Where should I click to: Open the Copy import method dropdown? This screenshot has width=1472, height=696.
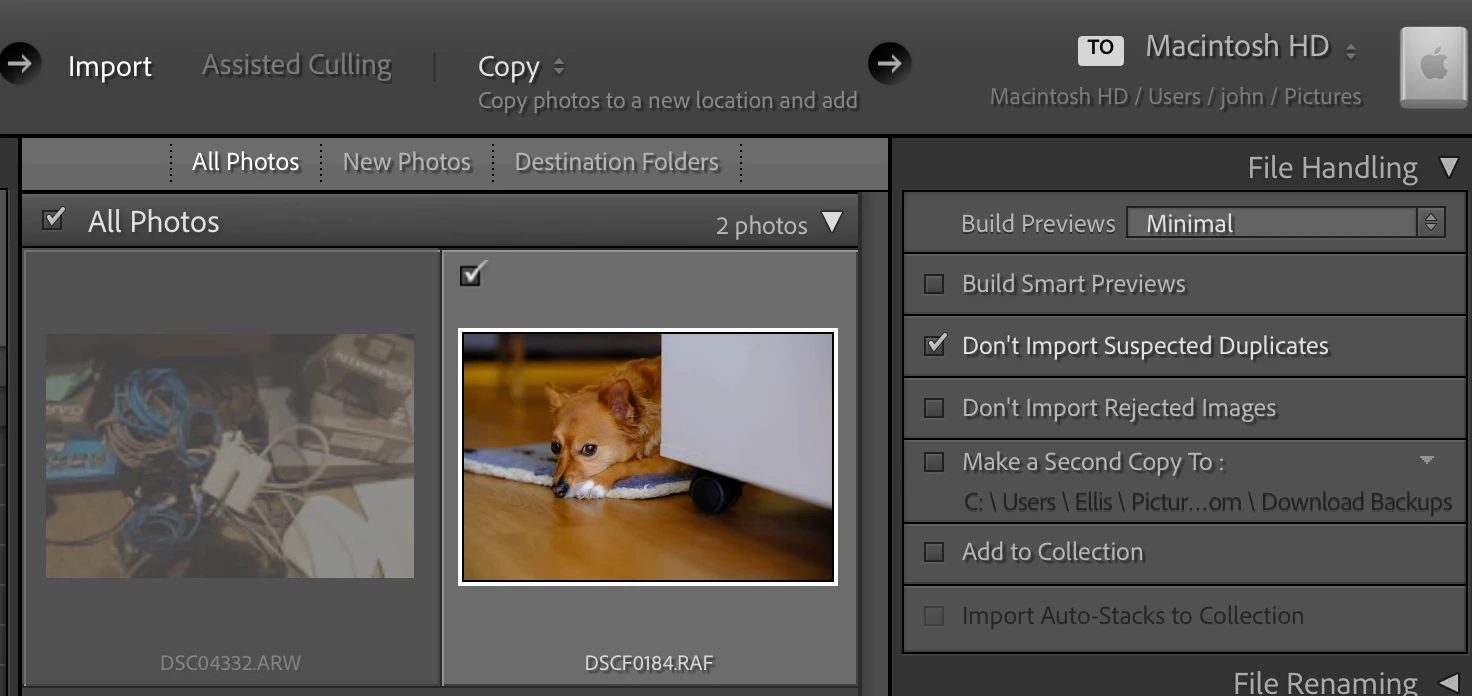[520, 67]
